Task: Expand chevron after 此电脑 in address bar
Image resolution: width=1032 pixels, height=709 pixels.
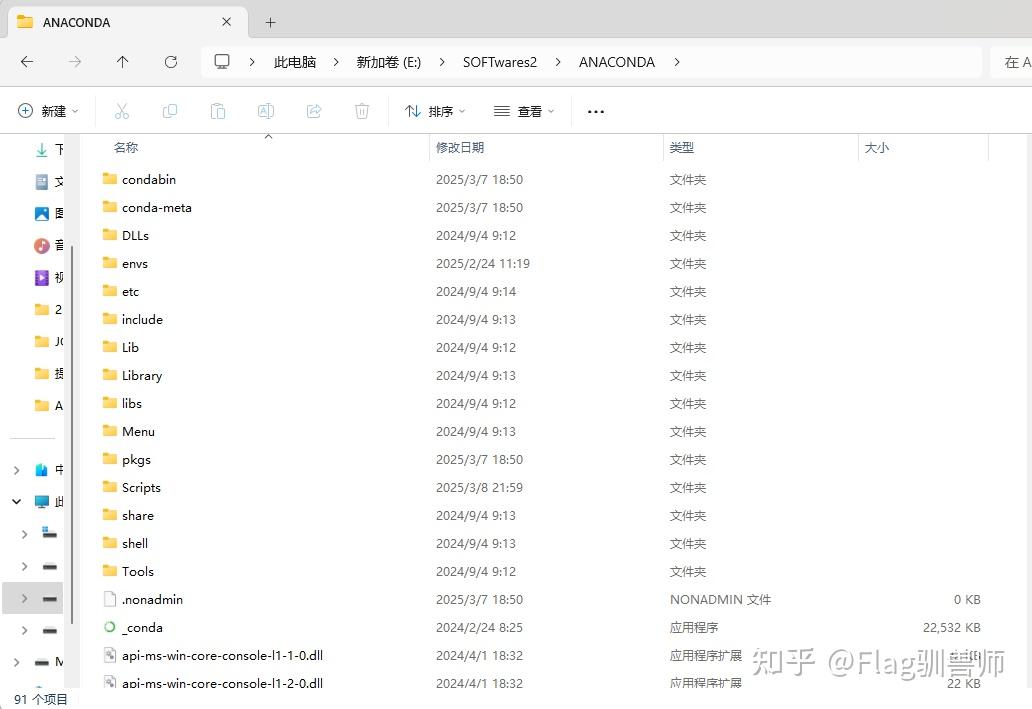Action: click(x=336, y=62)
